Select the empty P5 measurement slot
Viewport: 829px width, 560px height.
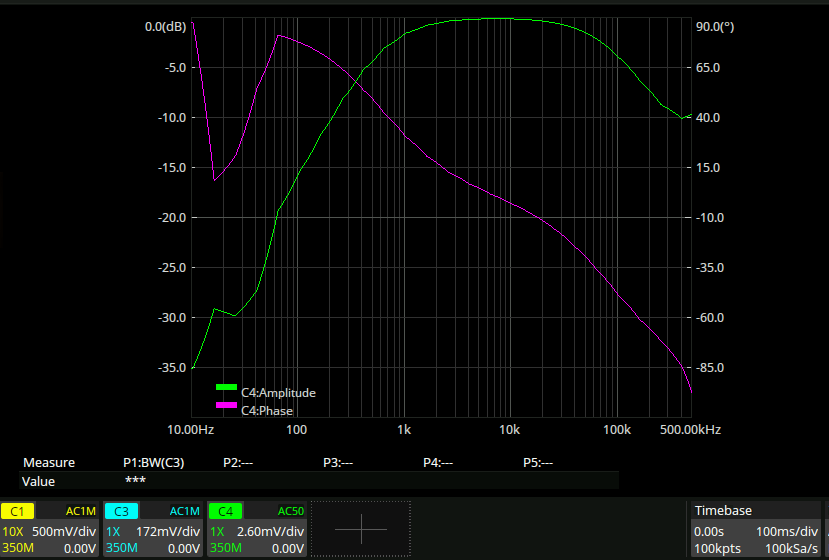pyautogui.click(x=538, y=463)
